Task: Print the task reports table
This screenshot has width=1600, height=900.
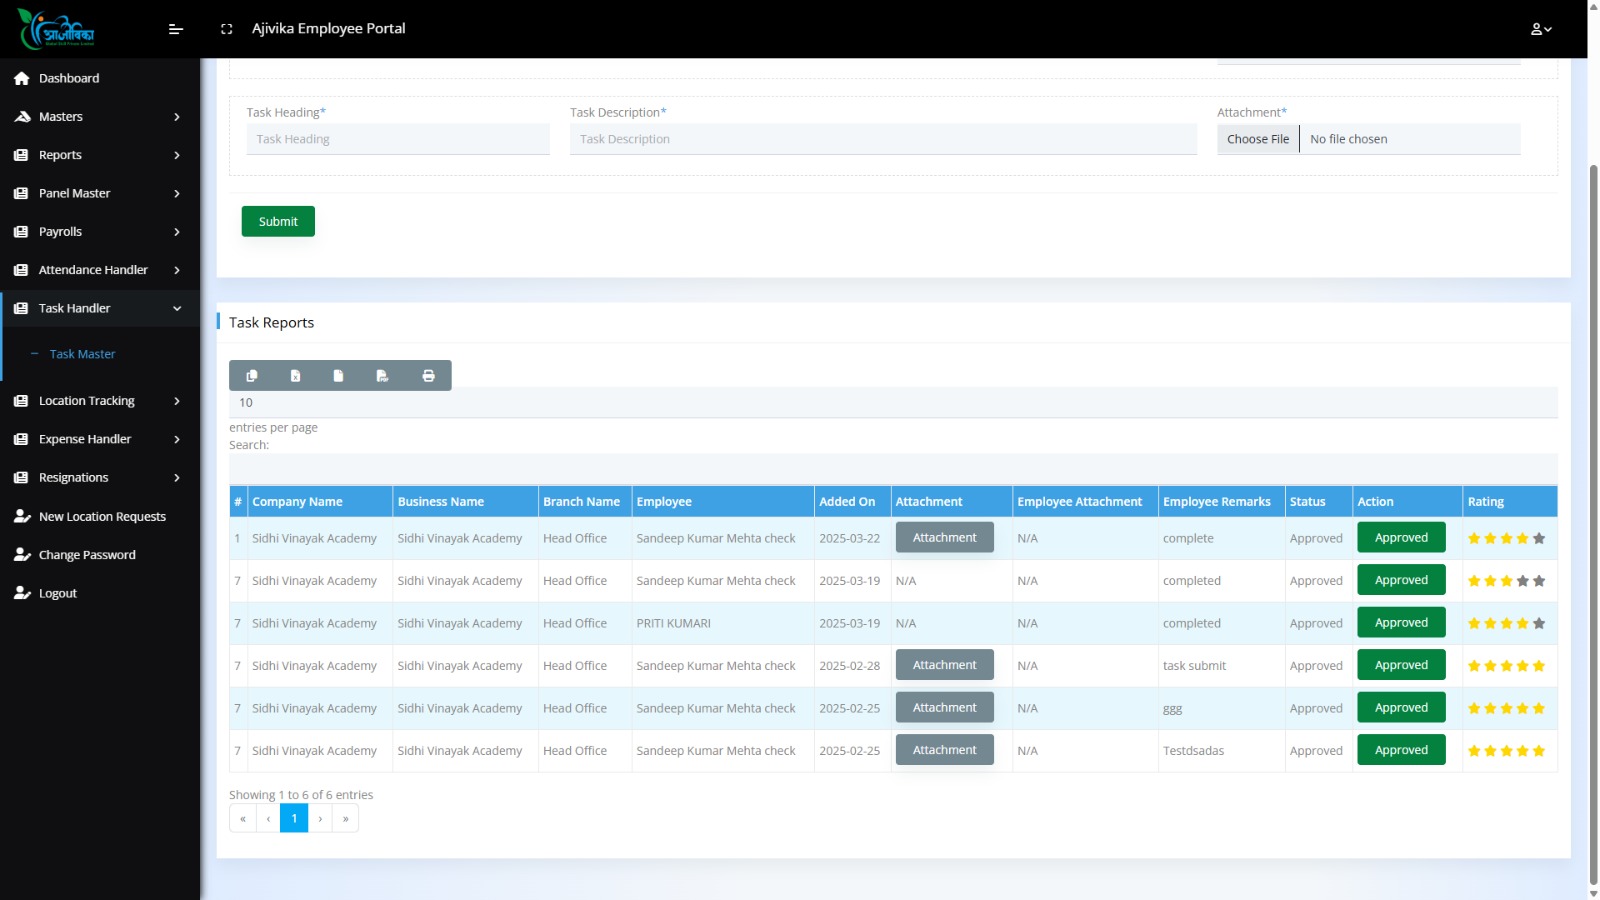Action: pos(428,376)
